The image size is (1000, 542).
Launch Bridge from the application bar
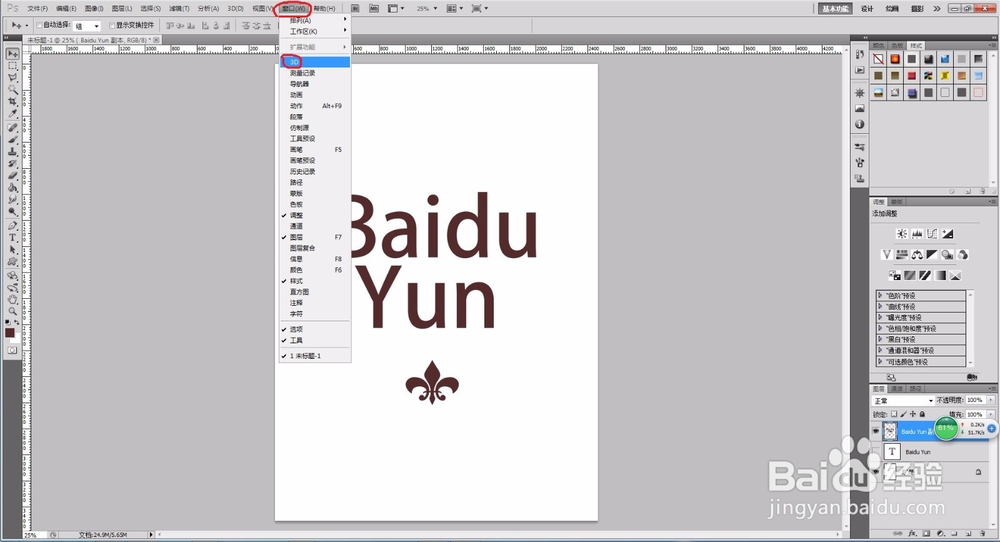click(x=355, y=8)
